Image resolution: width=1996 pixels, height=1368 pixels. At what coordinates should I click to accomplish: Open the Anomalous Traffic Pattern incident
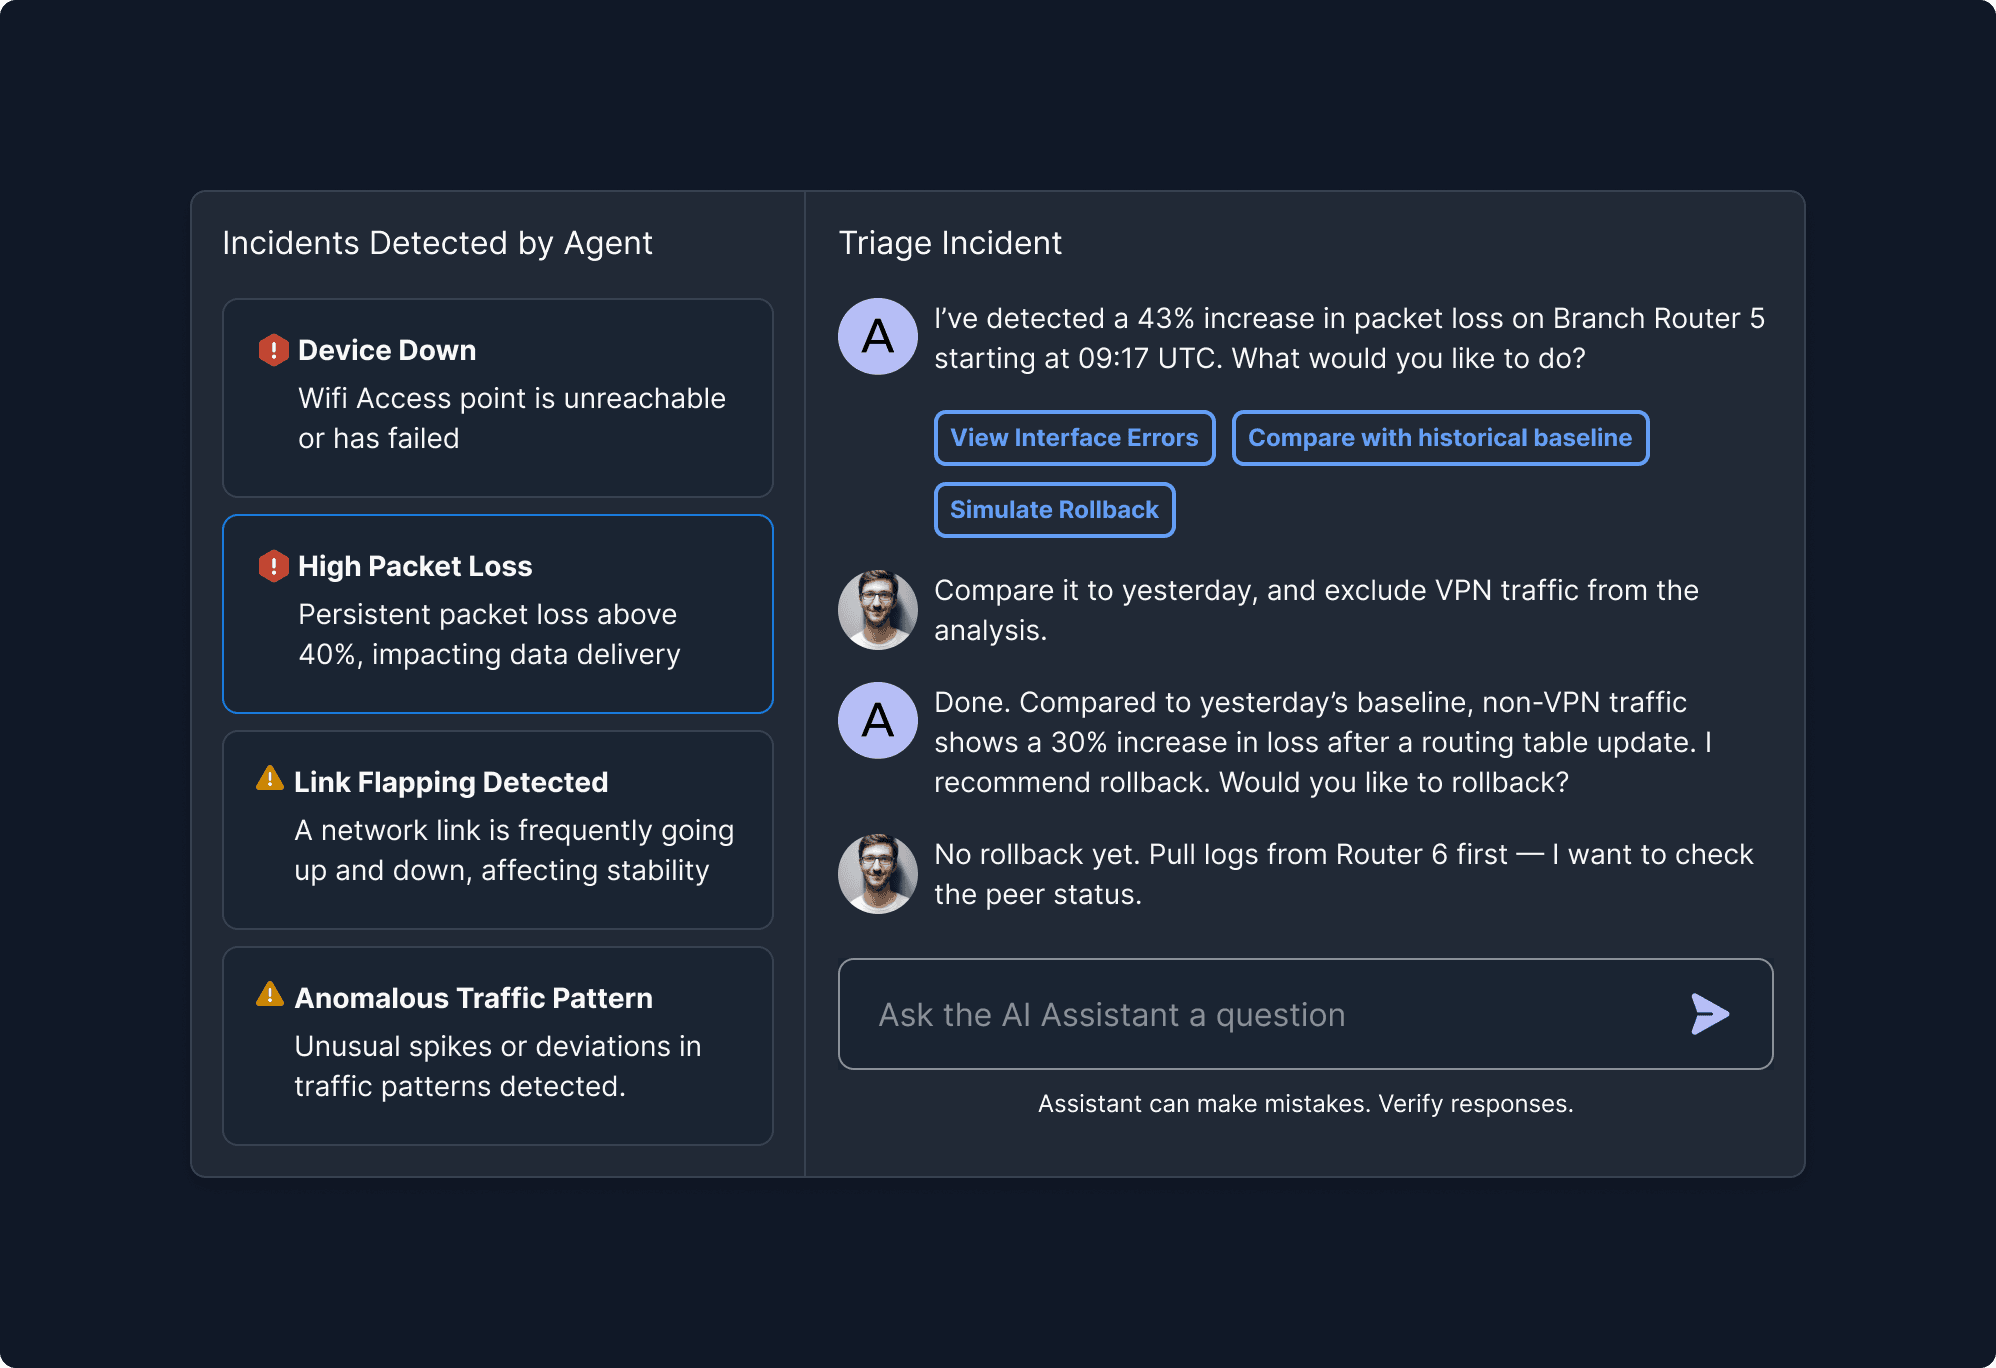point(497,1046)
